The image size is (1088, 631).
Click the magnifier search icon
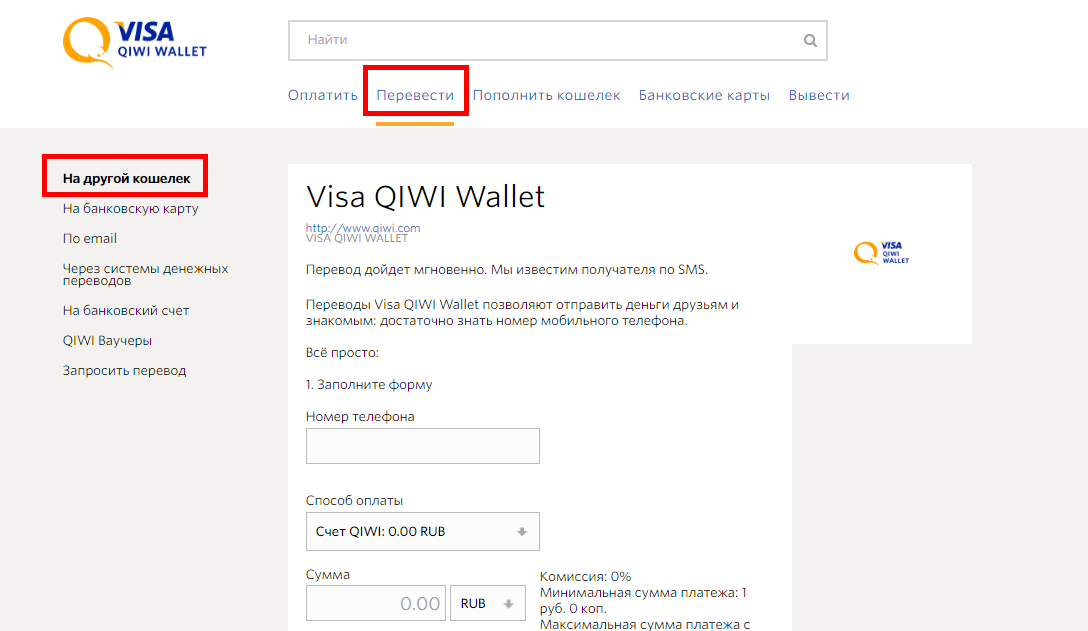click(x=810, y=40)
